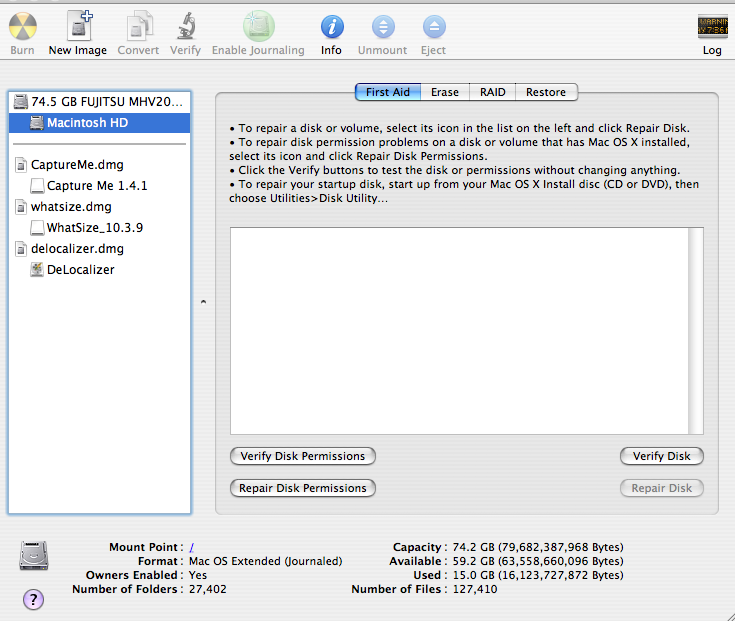This screenshot has height=621, width=735.
Task: Click the Owners Enabled value Yes
Action: [x=198, y=575]
